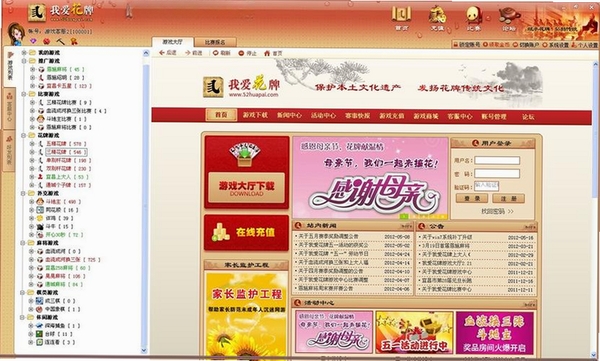Click the hammer icon under account name

pyautogui.click(x=60, y=41)
